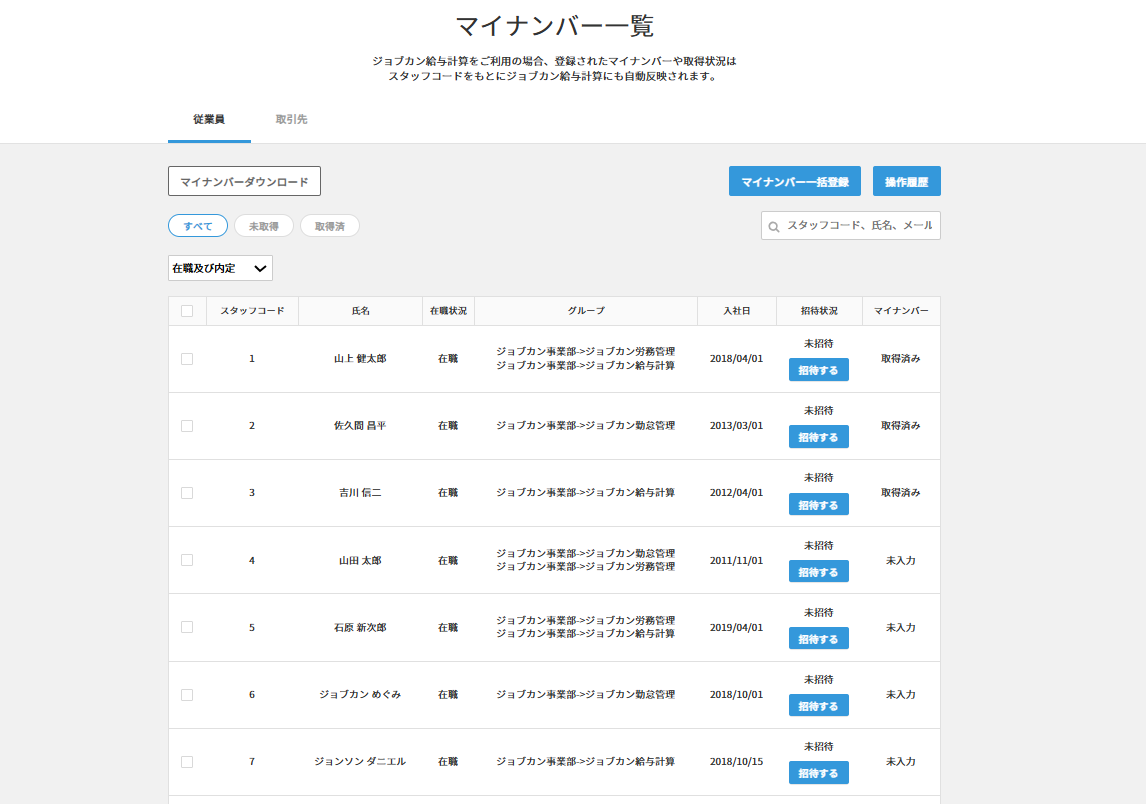Click the search magnifier icon
The image size is (1146, 804).
(x=773, y=227)
